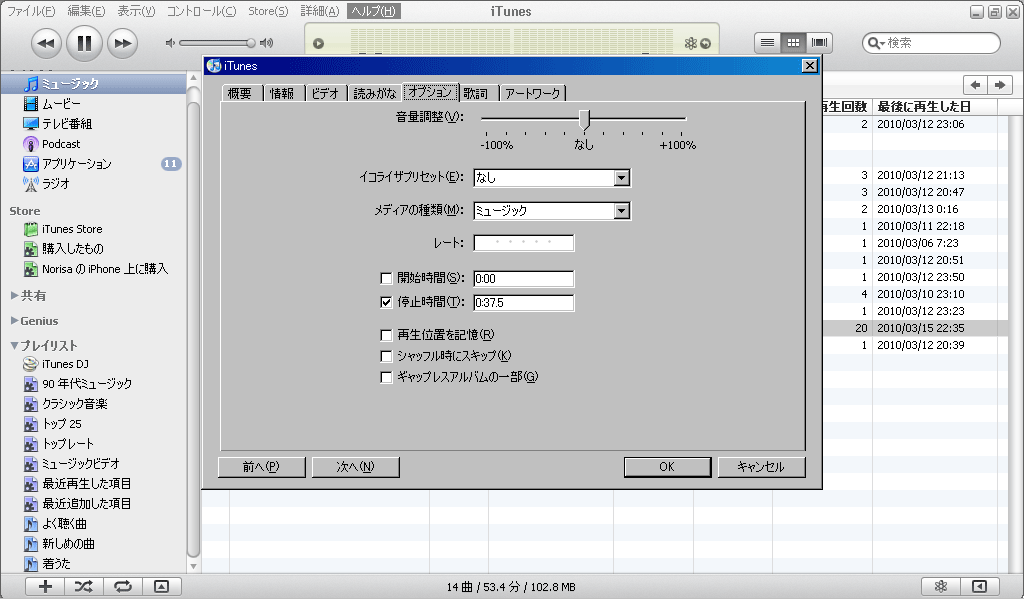Skip to next track with fast-forward button
The image size is (1024, 600).
pyautogui.click(x=122, y=43)
